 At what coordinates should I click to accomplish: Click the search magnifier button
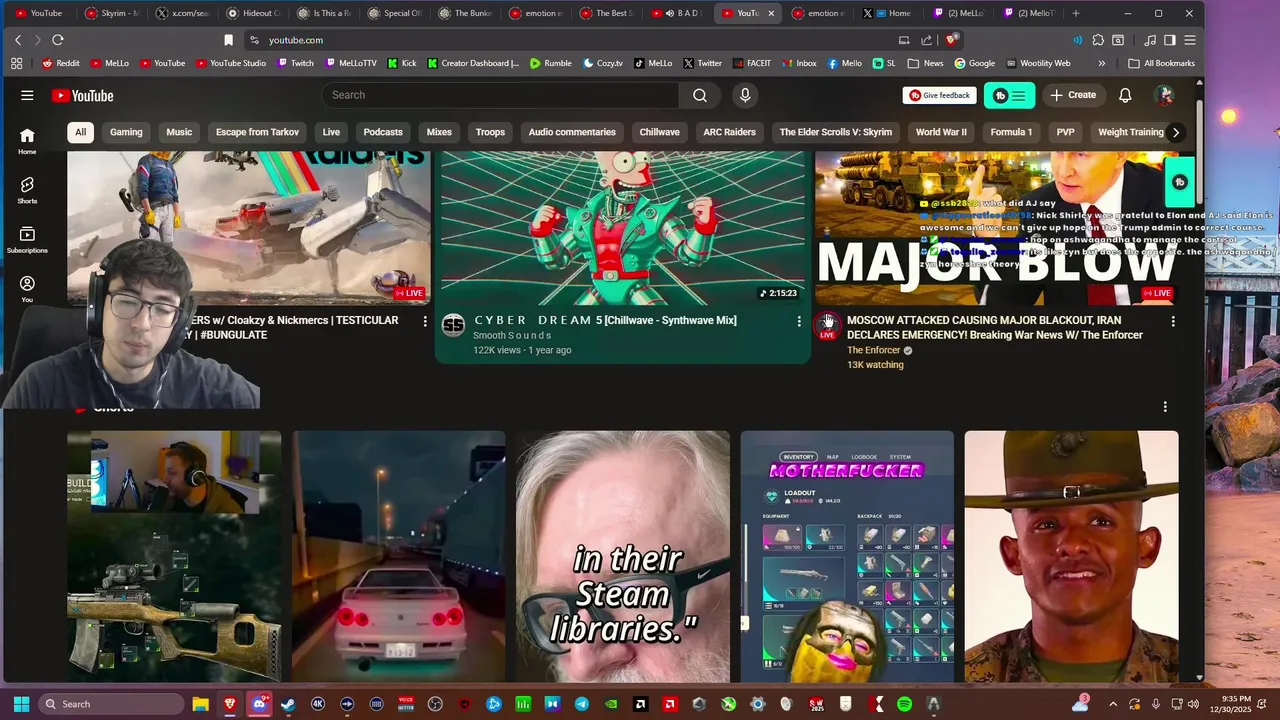[700, 95]
